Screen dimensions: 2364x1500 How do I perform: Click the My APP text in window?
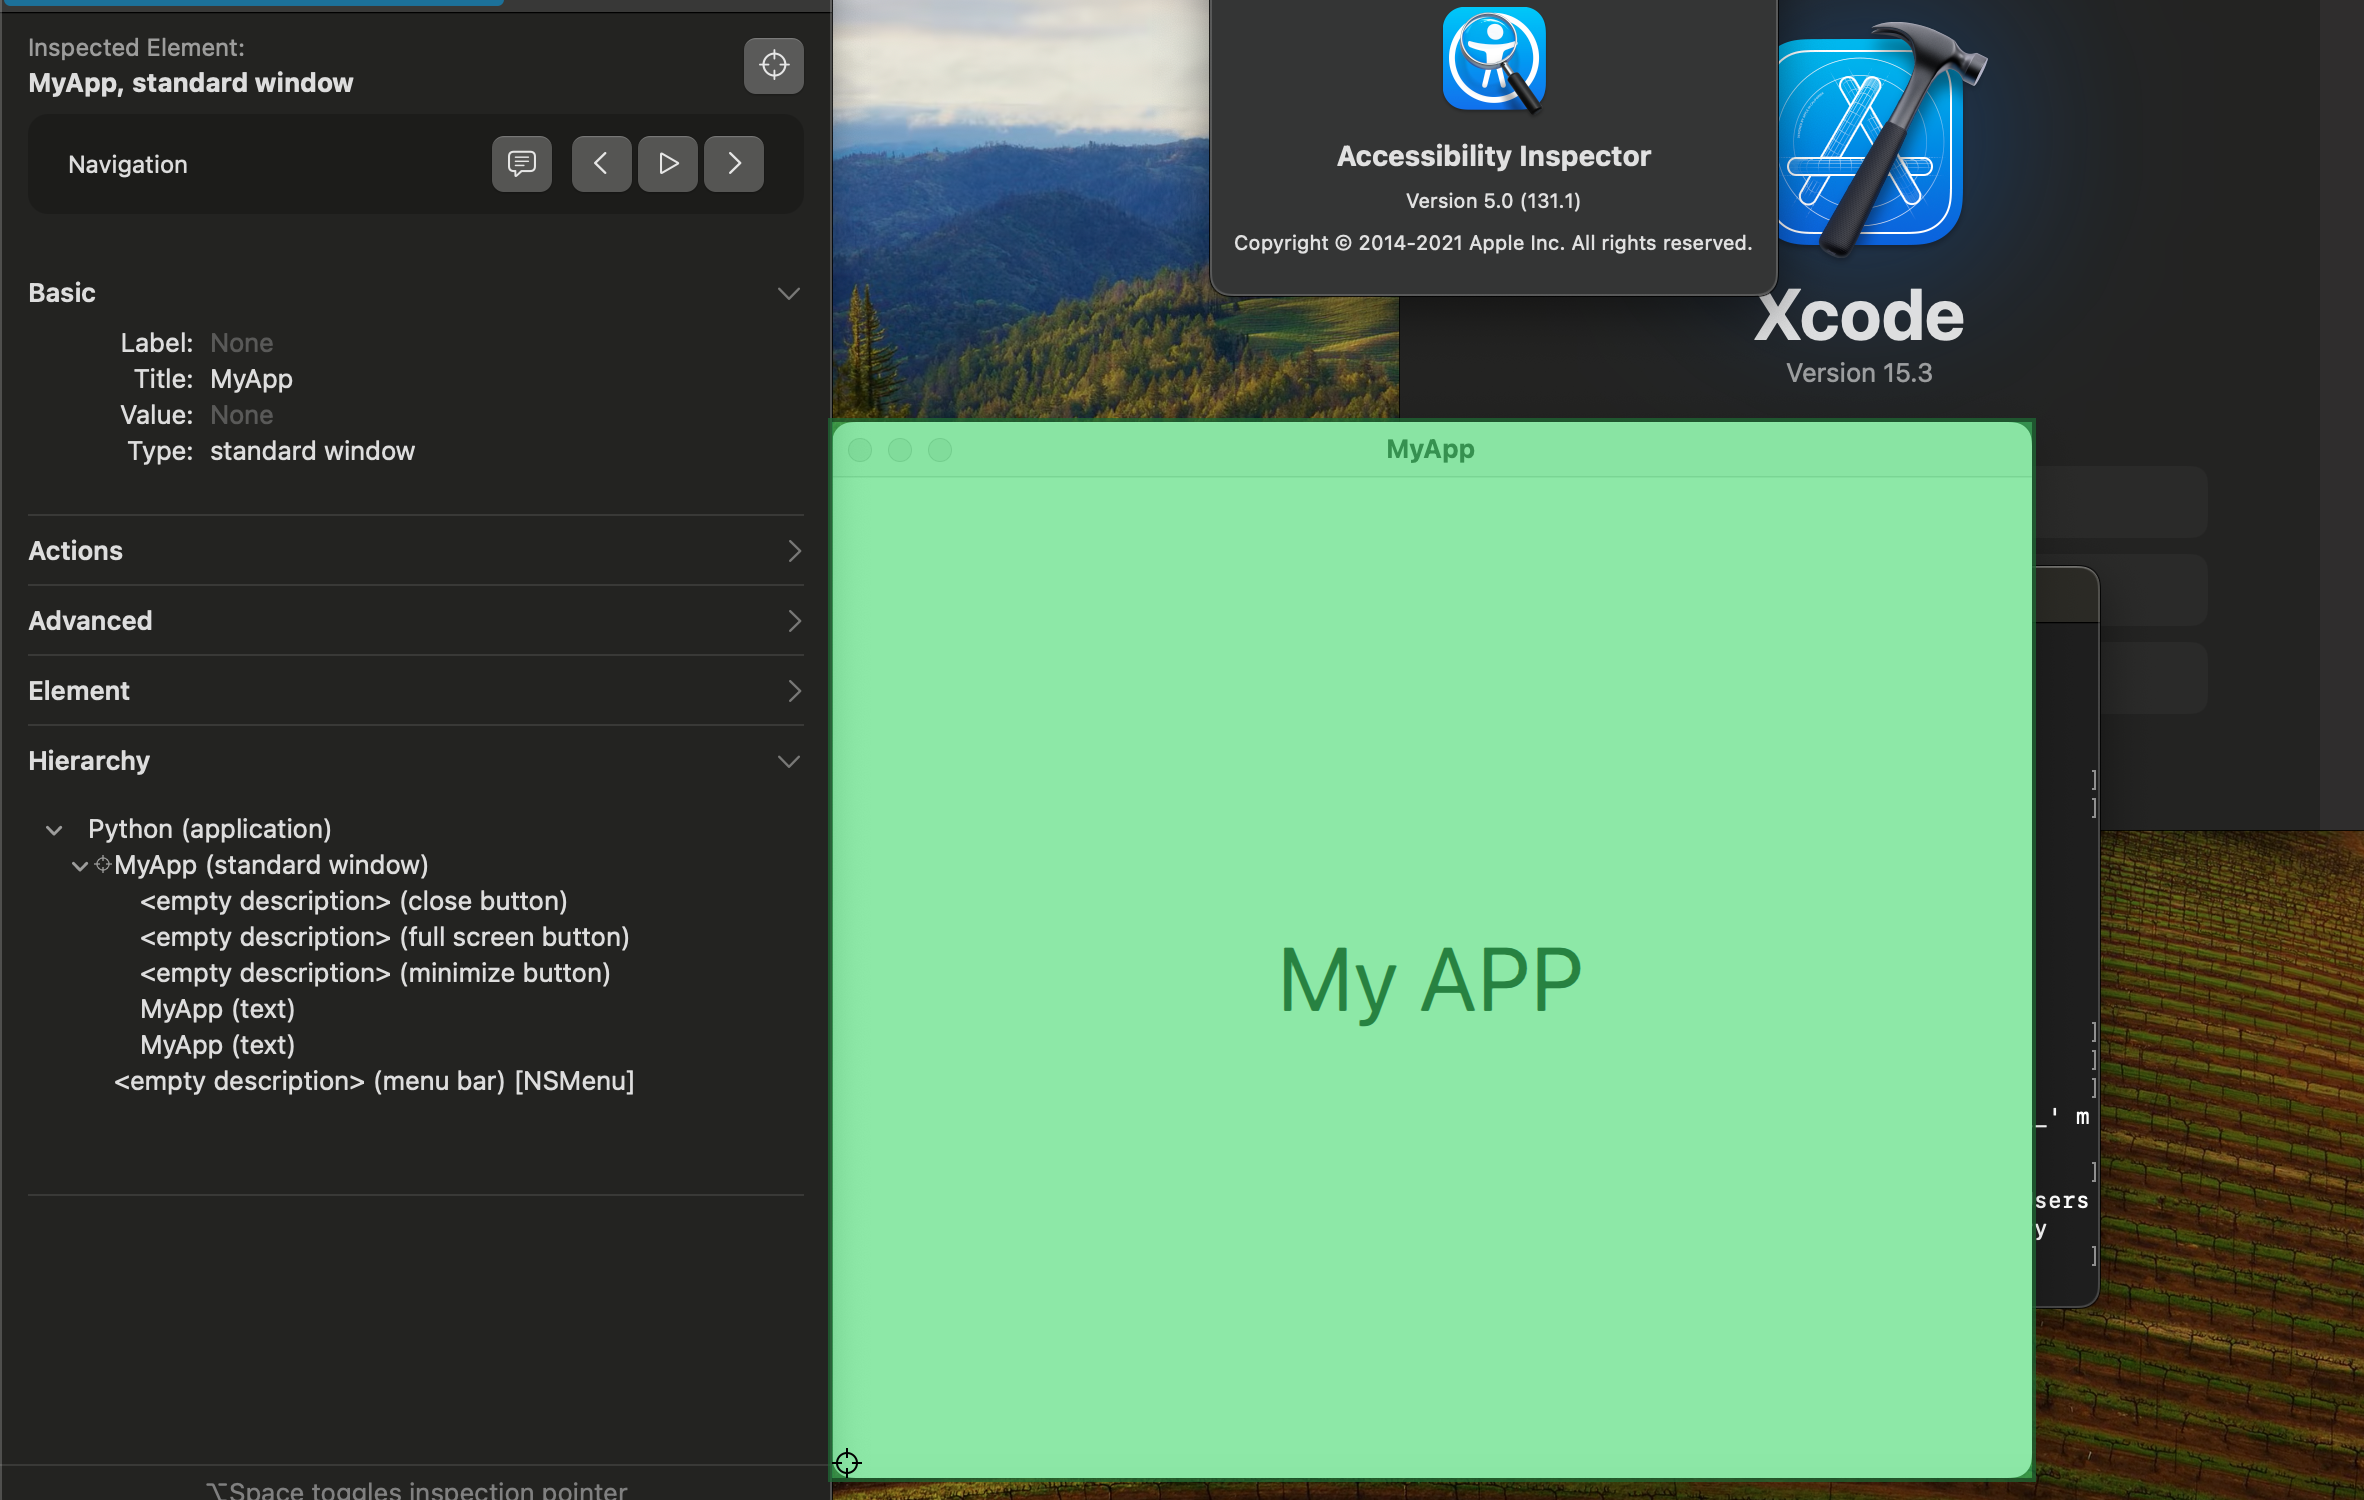[1430, 980]
